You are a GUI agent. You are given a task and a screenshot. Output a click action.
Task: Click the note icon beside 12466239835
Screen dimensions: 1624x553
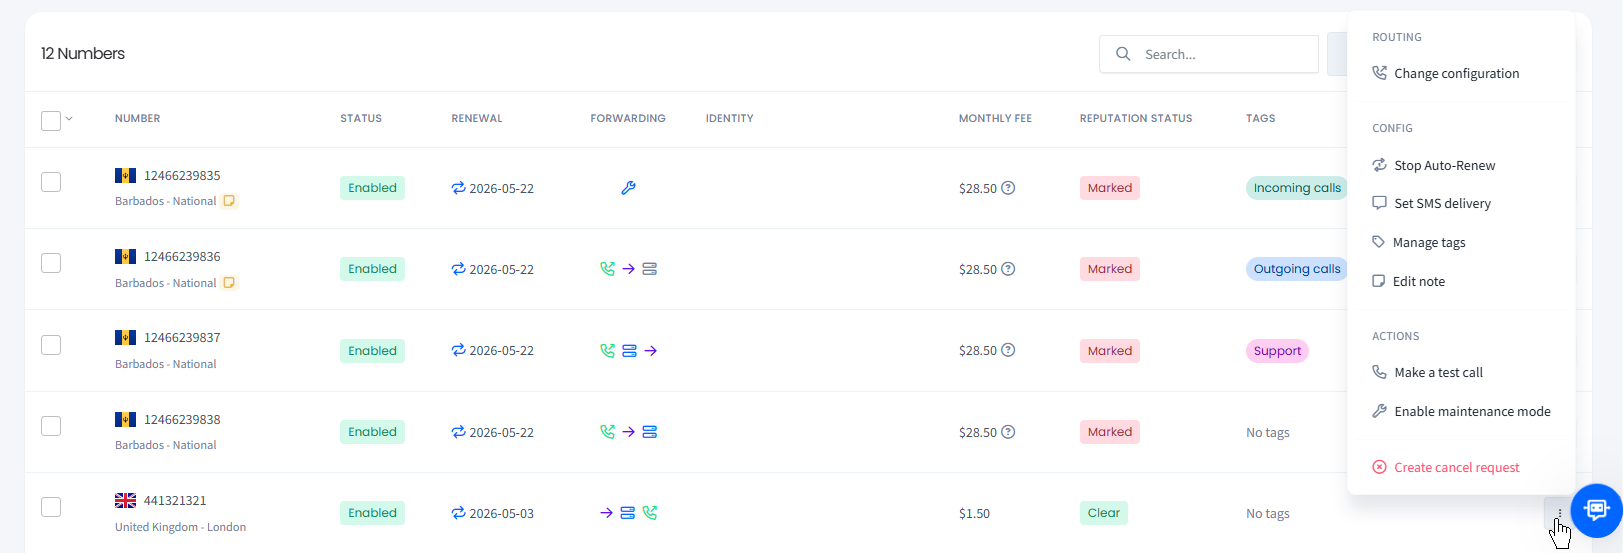(x=229, y=201)
